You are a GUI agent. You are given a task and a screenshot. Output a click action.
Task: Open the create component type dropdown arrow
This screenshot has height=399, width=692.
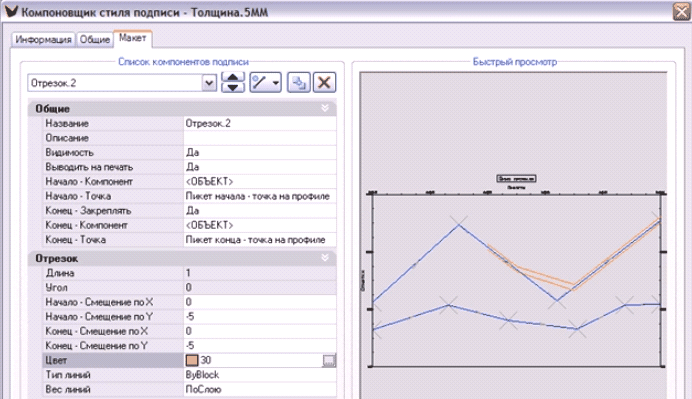[x=276, y=83]
